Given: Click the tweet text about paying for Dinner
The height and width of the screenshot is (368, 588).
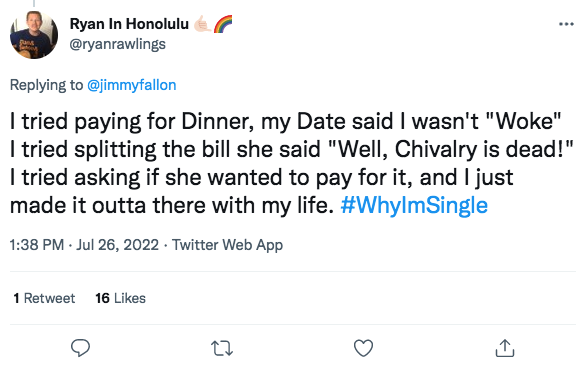Looking at the screenshot, I should [292, 164].
